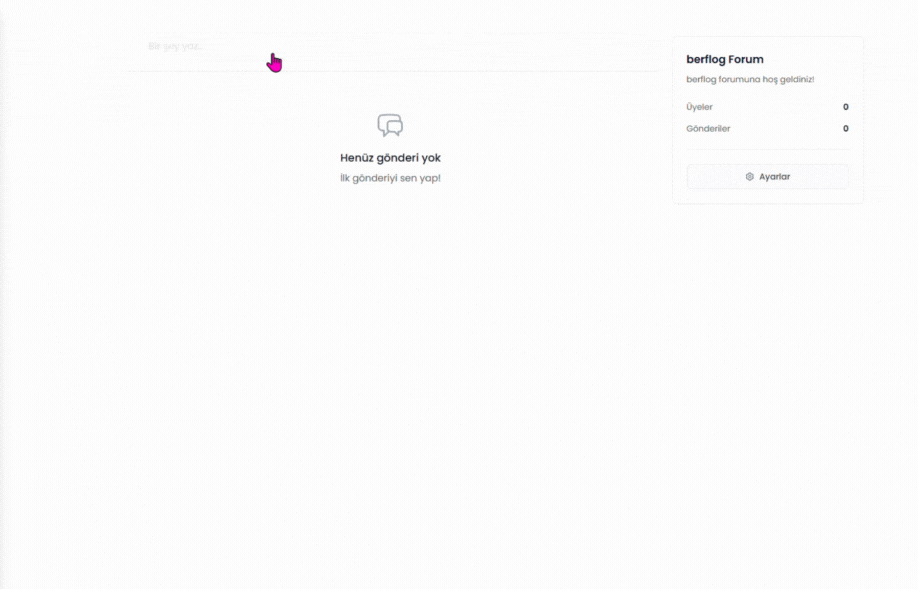Click the 'berflog forumuna hoş geldiniz!' welcome text

pyautogui.click(x=750, y=79)
